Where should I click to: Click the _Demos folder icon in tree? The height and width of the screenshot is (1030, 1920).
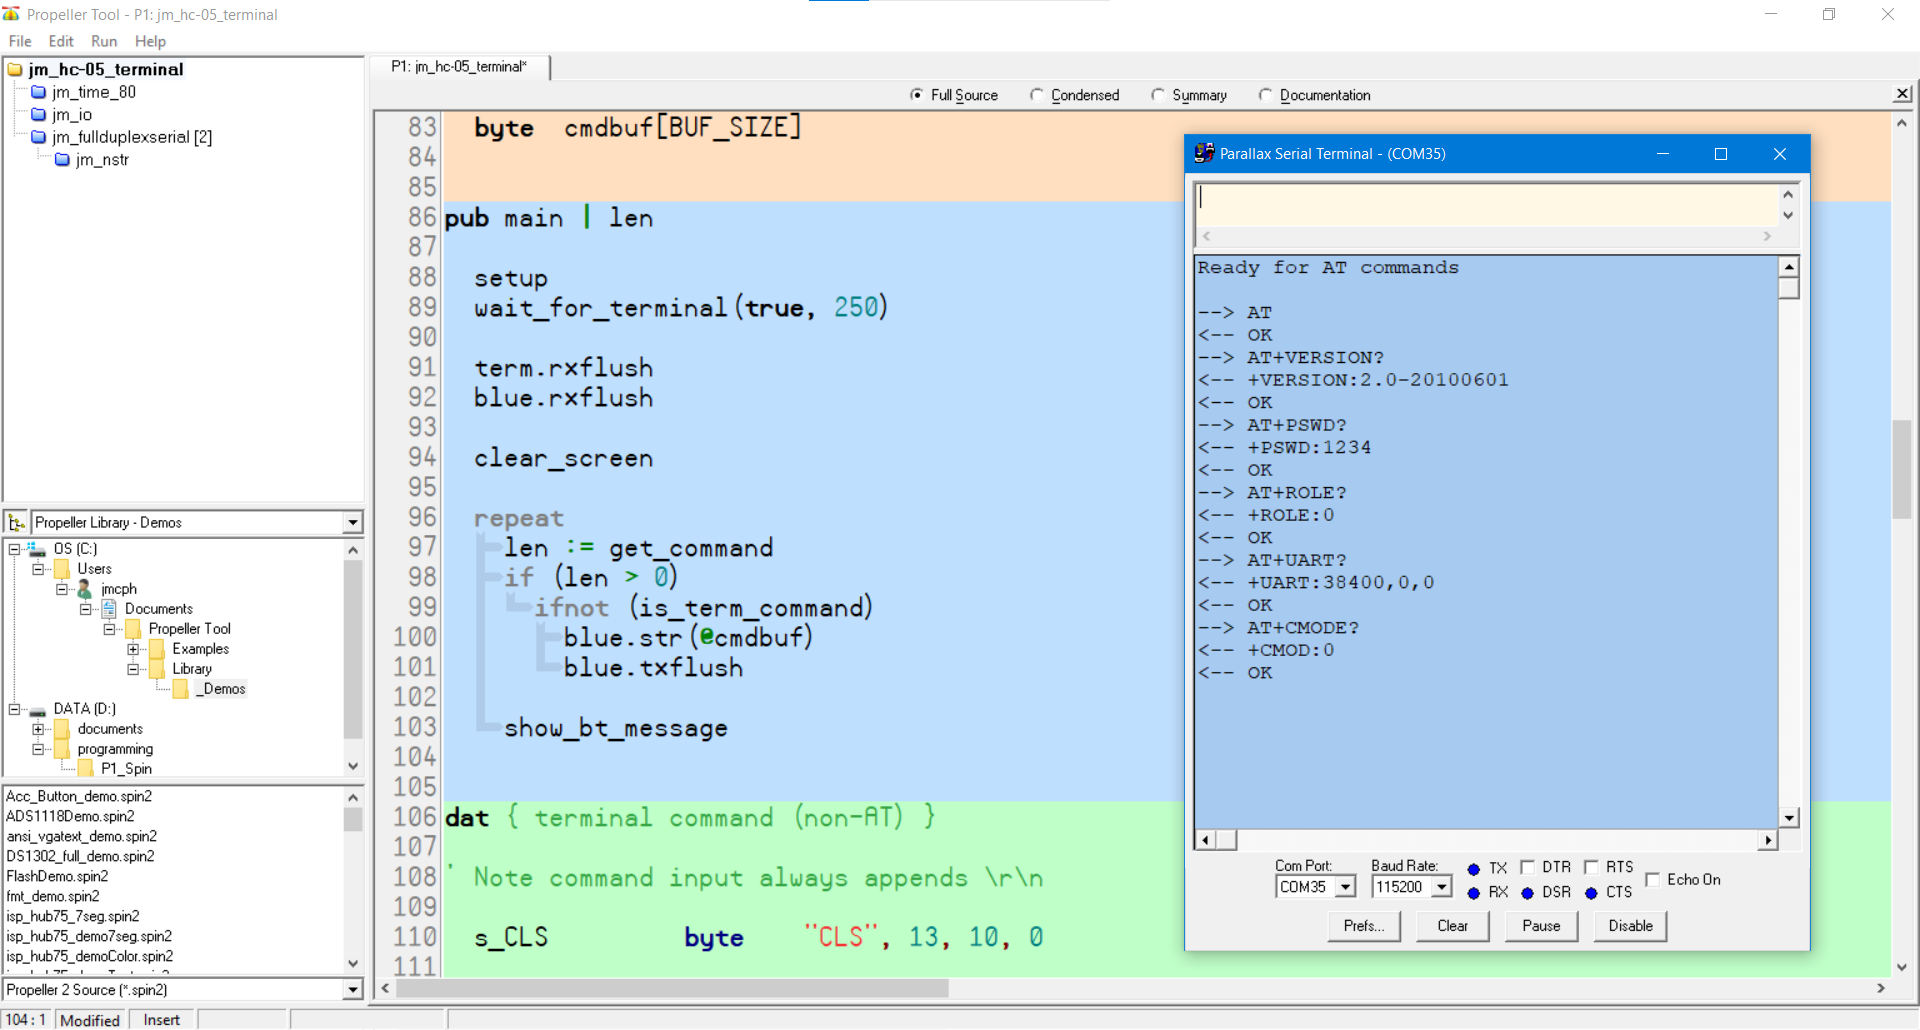181,689
